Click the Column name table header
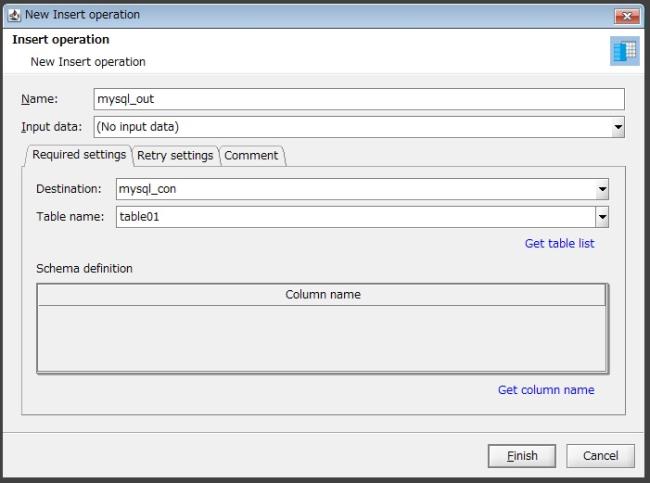Image resolution: width=650 pixels, height=483 pixels. (x=322, y=295)
